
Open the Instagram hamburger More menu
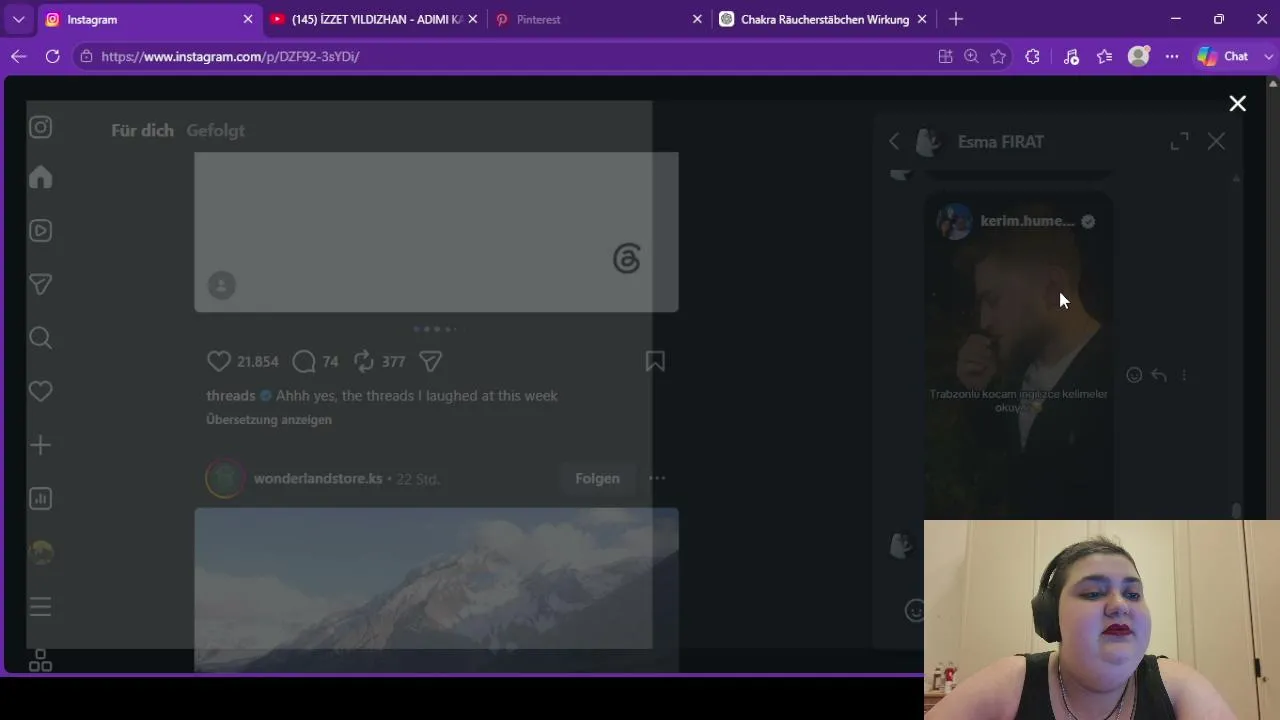[41, 606]
